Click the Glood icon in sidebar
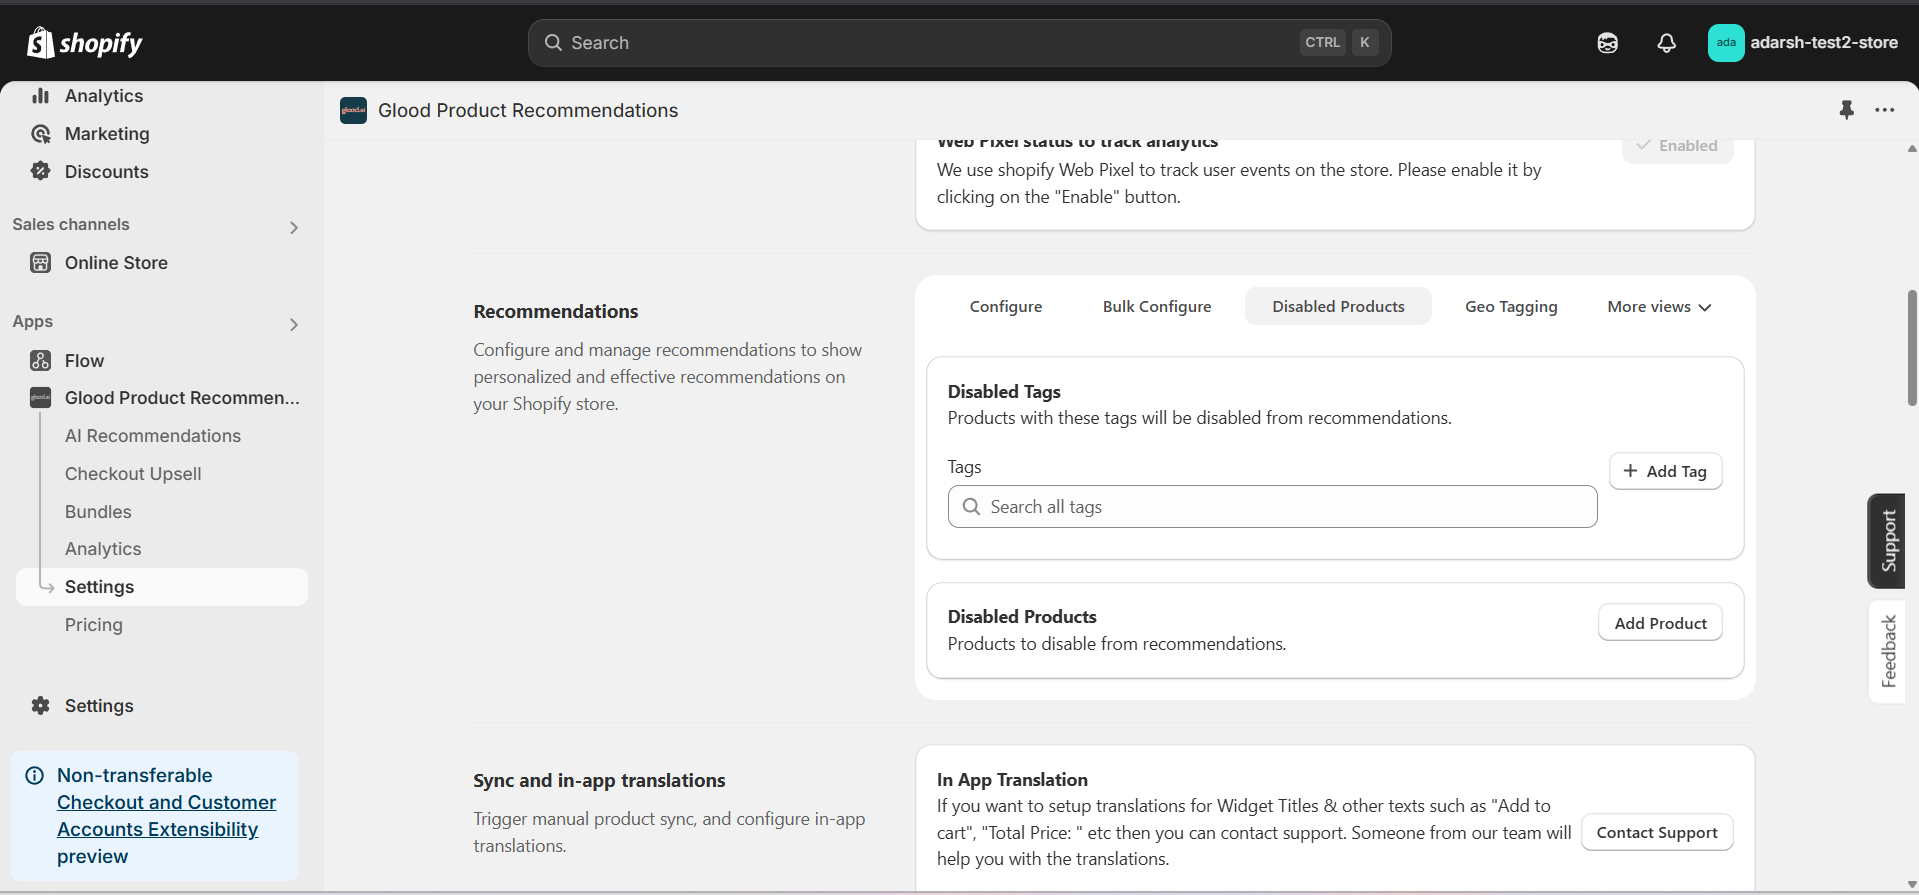 tap(40, 398)
